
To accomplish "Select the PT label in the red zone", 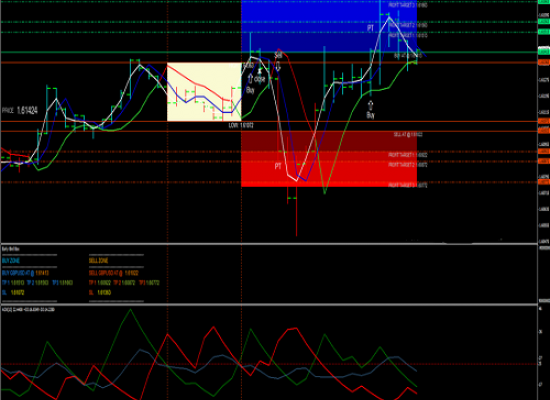I will click(x=278, y=166).
